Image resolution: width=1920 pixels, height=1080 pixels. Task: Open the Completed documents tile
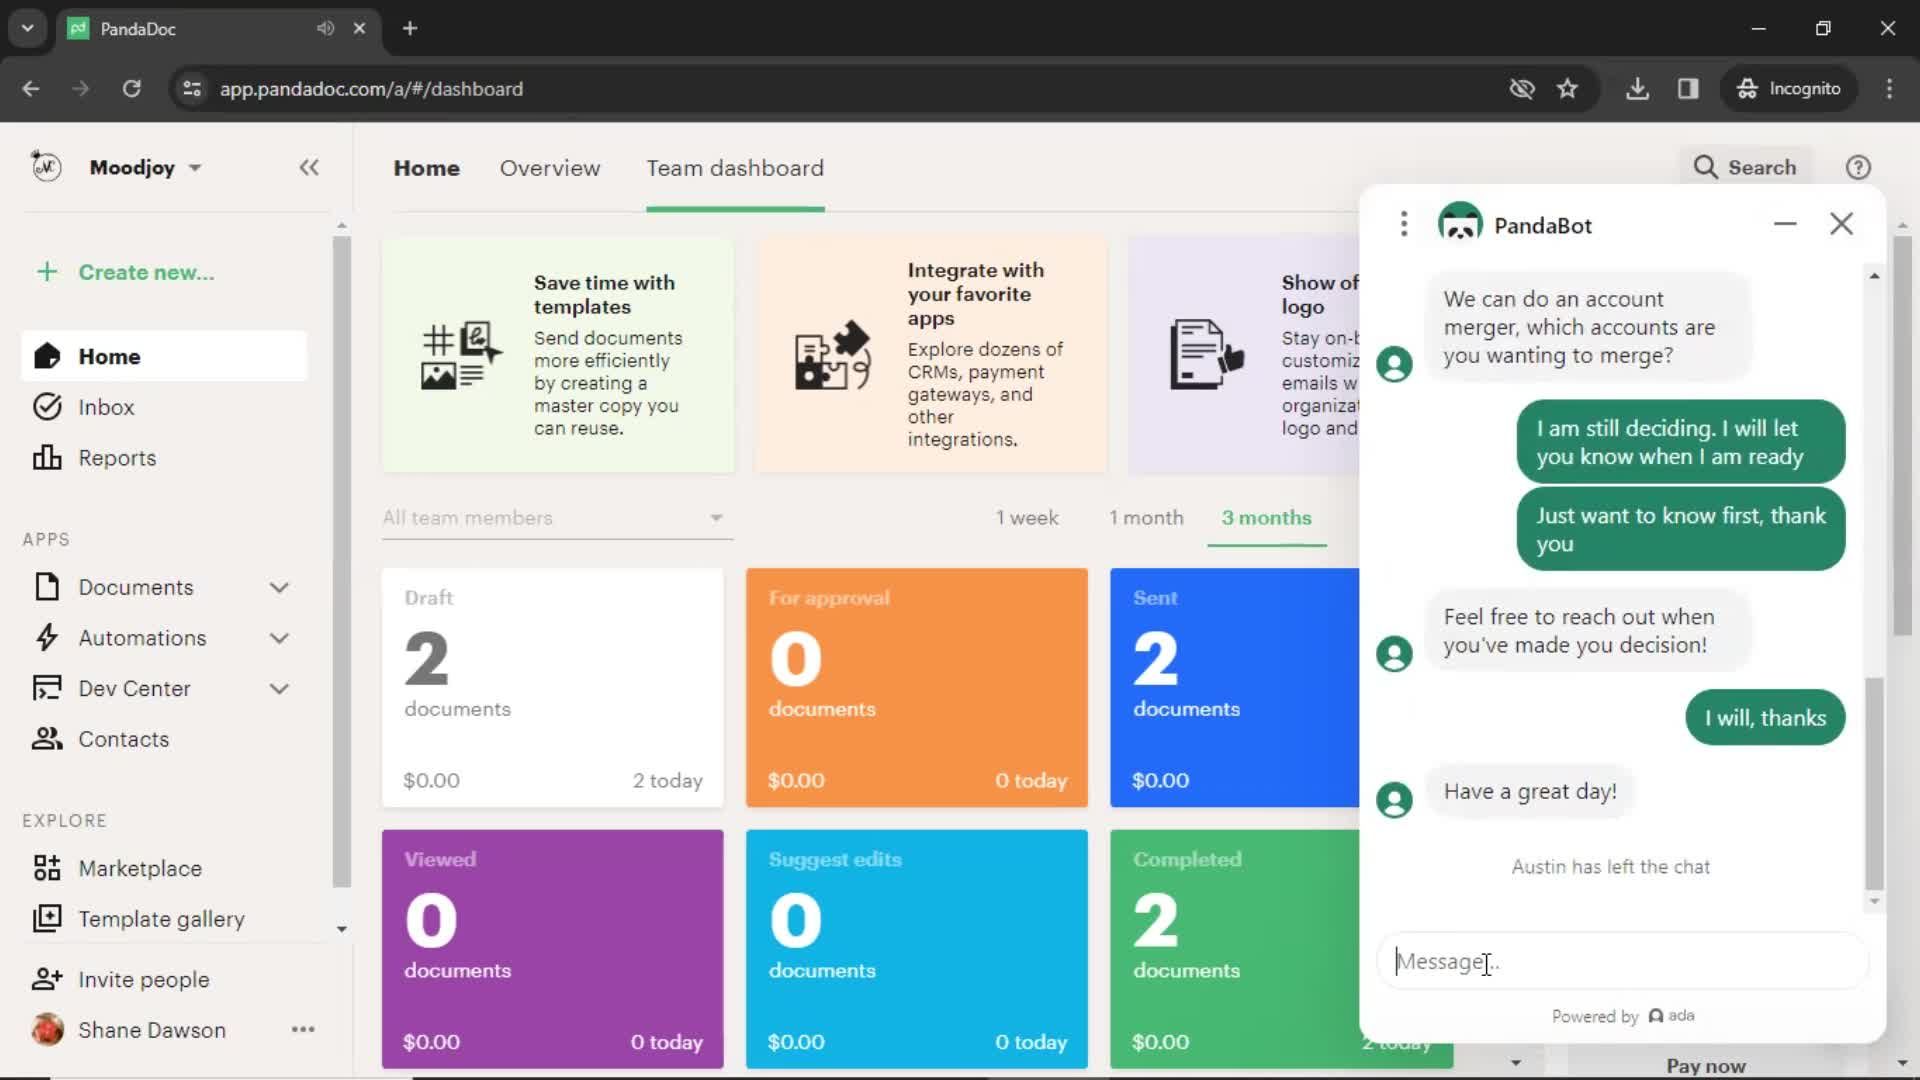[1235, 949]
